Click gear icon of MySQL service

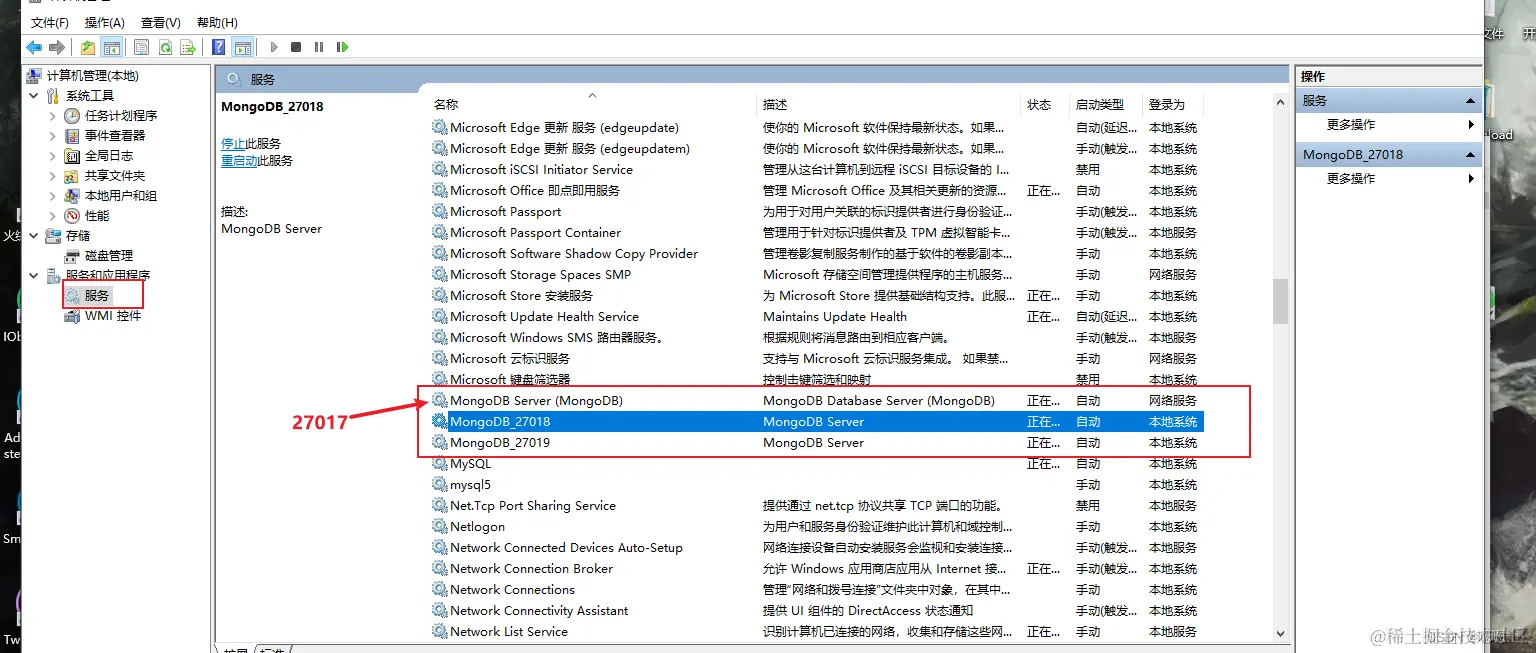pyautogui.click(x=440, y=464)
